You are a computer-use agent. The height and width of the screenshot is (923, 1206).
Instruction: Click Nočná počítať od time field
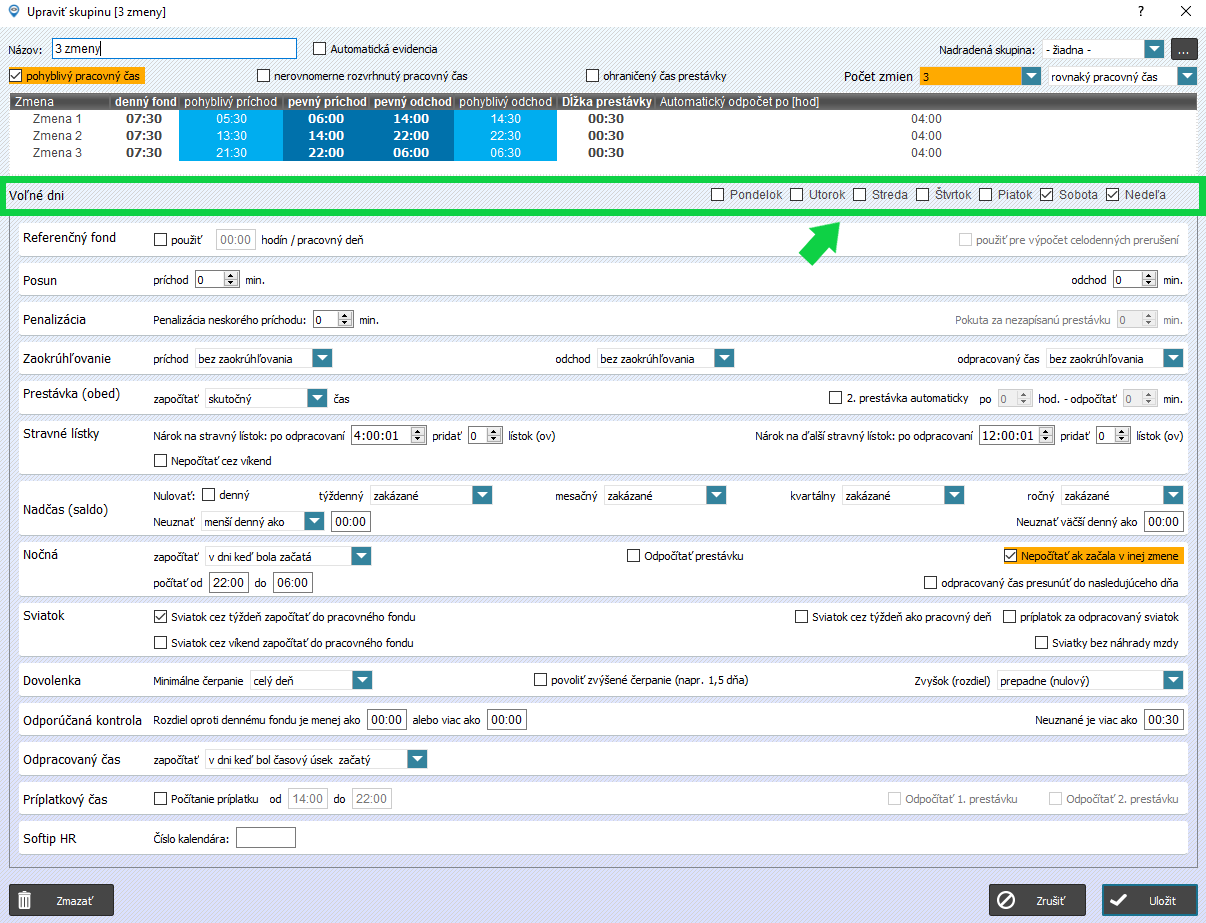click(x=229, y=582)
